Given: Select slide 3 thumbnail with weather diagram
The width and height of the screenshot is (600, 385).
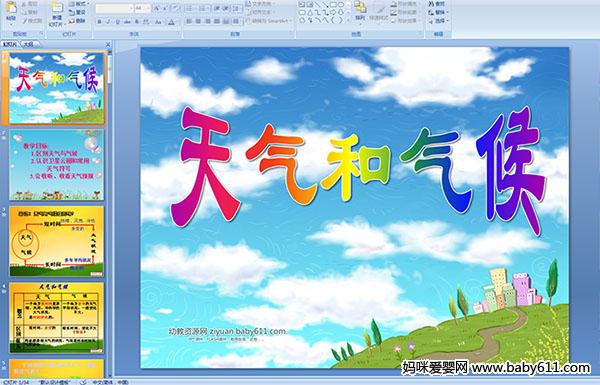Looking at the screenshot, I should (x=56, y=241).
